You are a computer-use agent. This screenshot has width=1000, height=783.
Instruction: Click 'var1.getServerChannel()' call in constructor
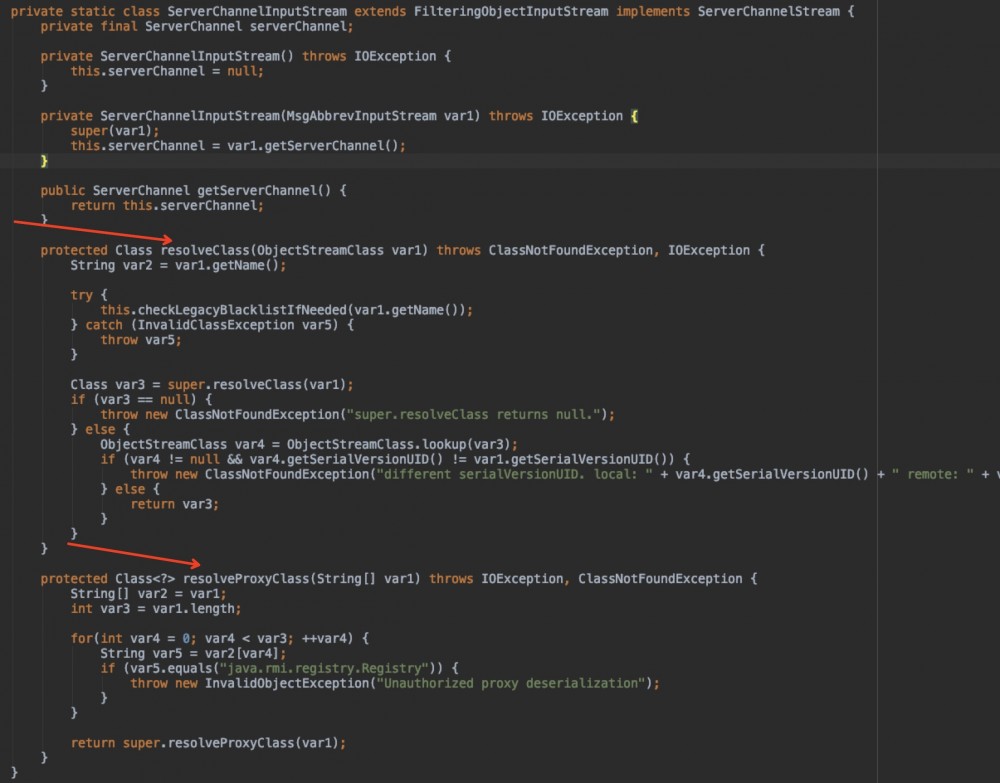pos(312,146)
